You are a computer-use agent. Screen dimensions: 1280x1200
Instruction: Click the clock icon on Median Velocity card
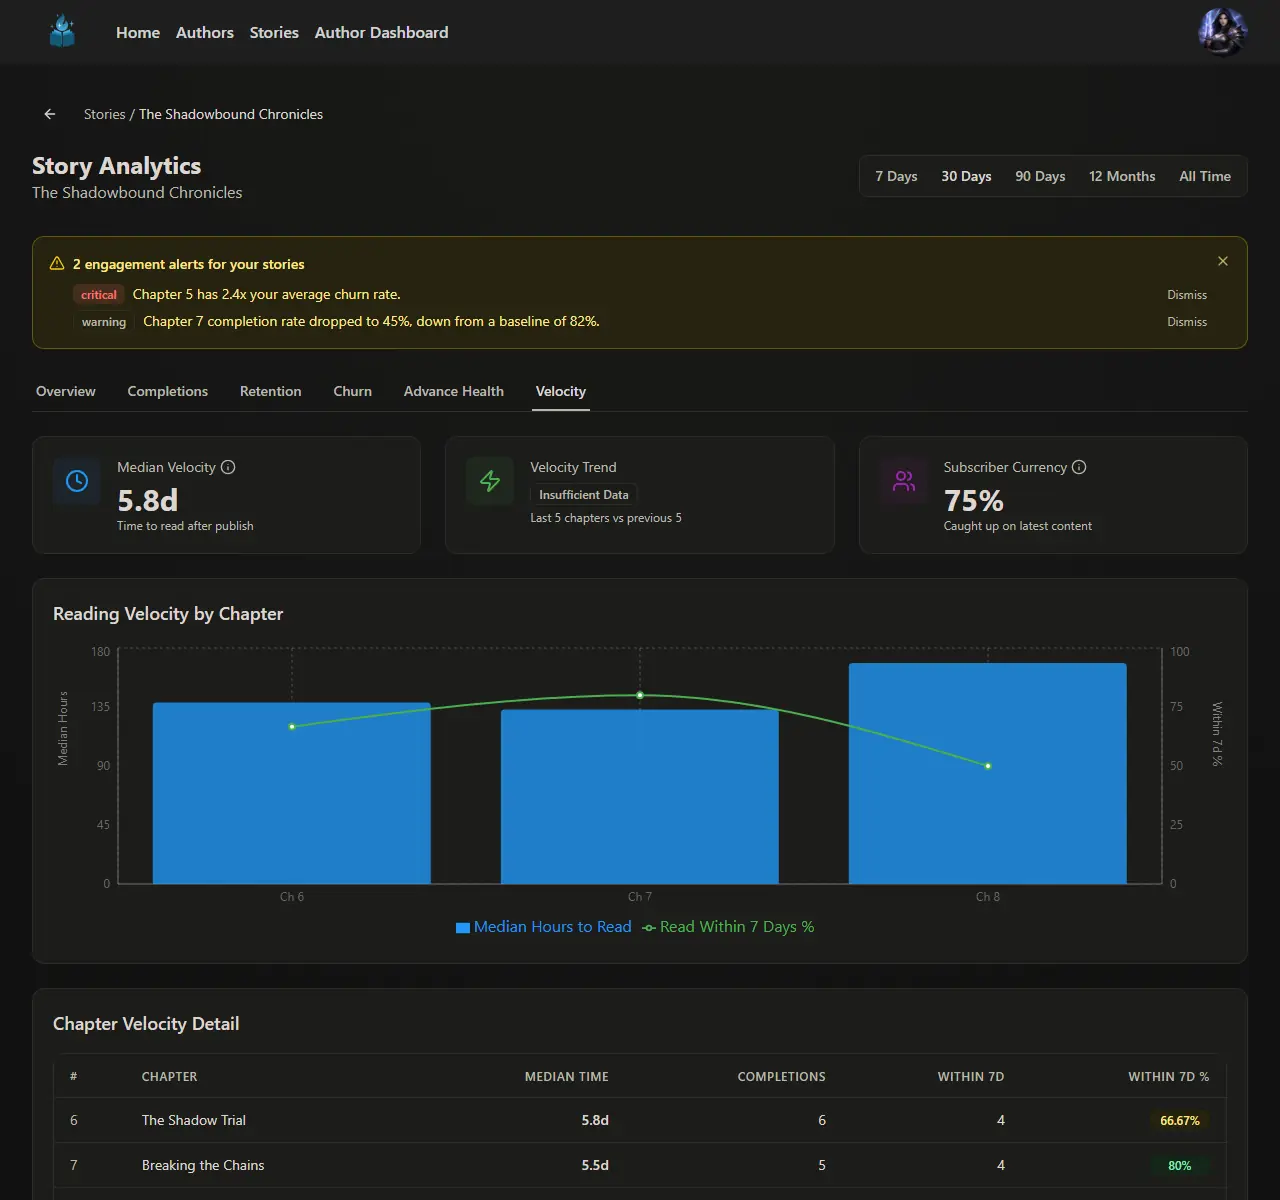click(77, 481)
